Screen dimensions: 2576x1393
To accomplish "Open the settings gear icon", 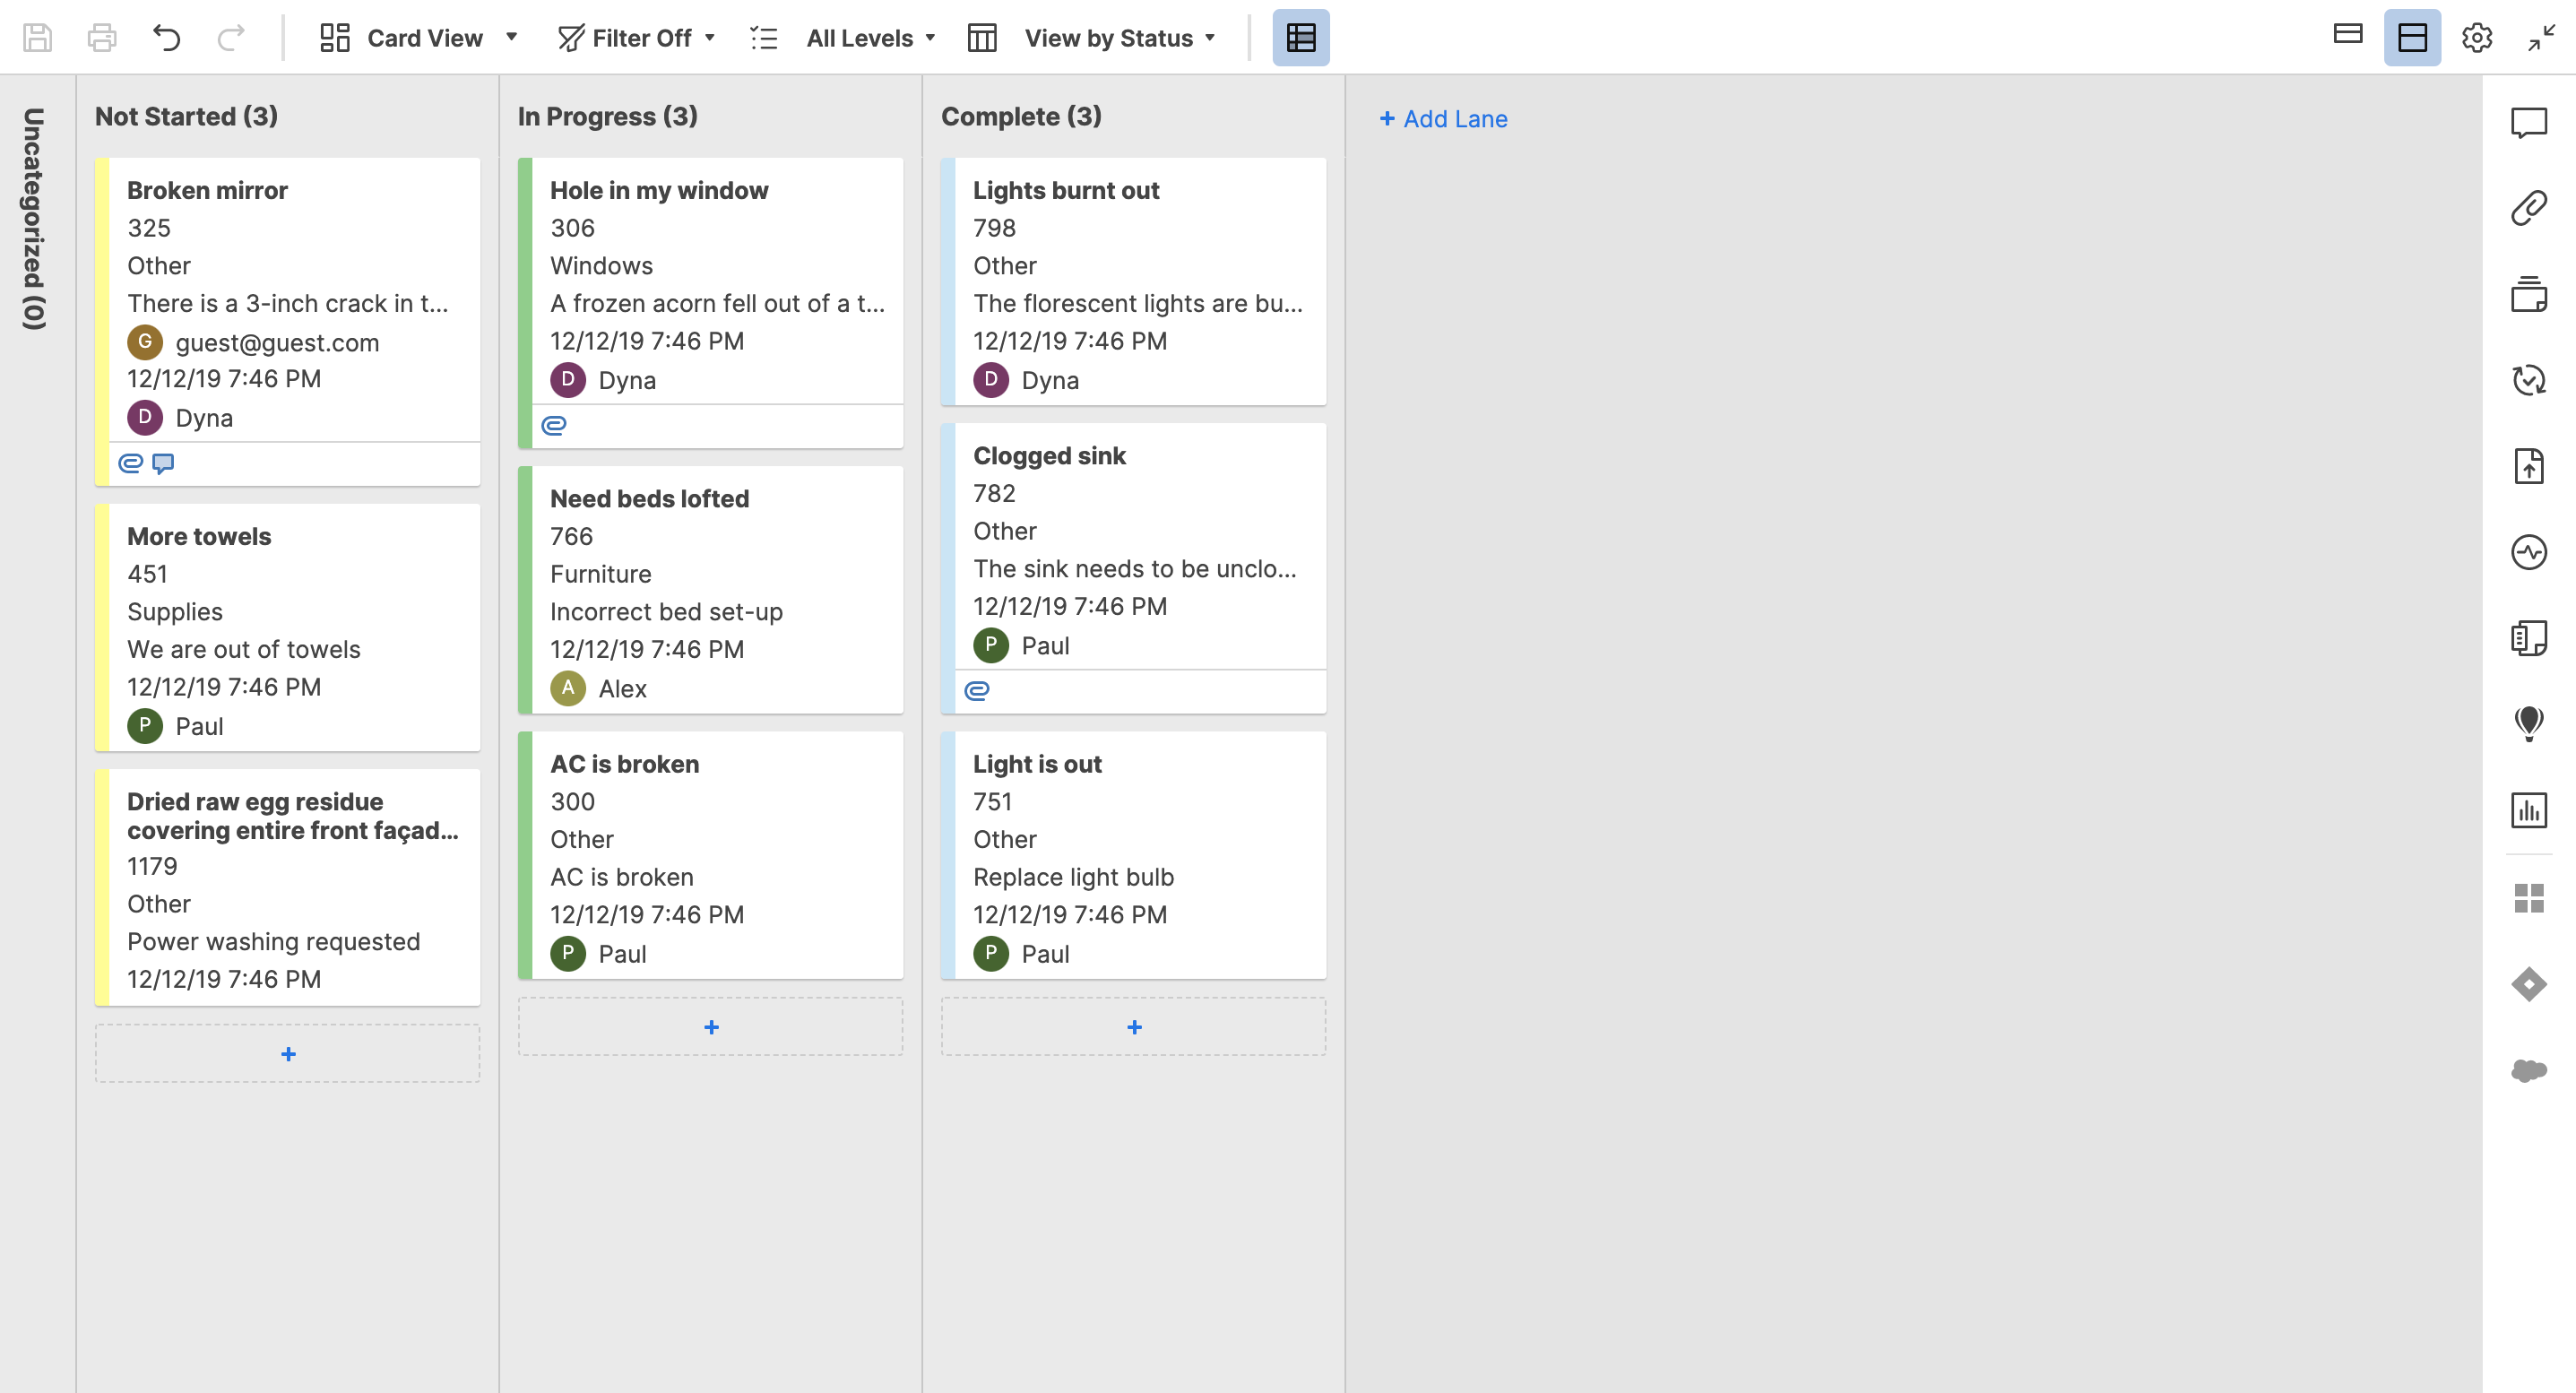I will click(x=2476, y=38).
